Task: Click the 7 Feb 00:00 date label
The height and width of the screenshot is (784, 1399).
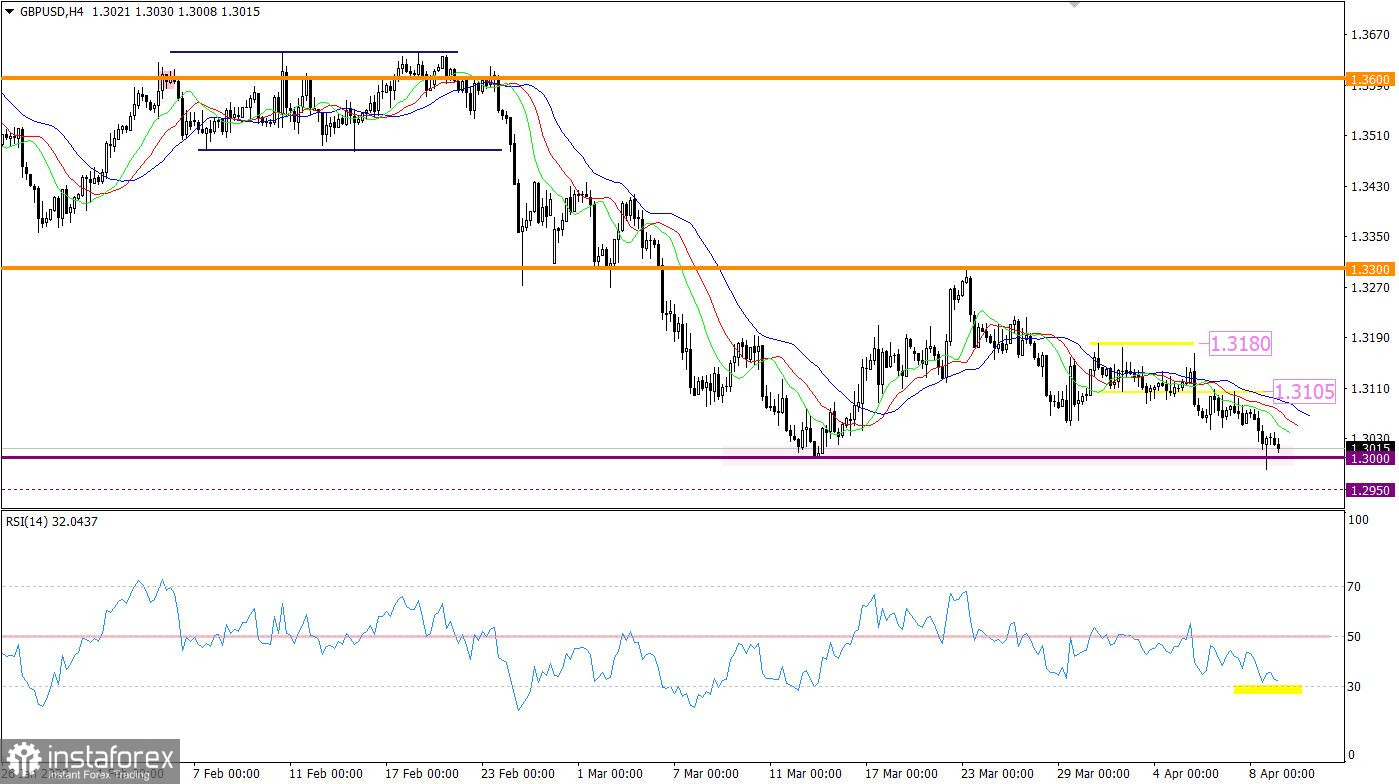Action: (x=226, y=773)
